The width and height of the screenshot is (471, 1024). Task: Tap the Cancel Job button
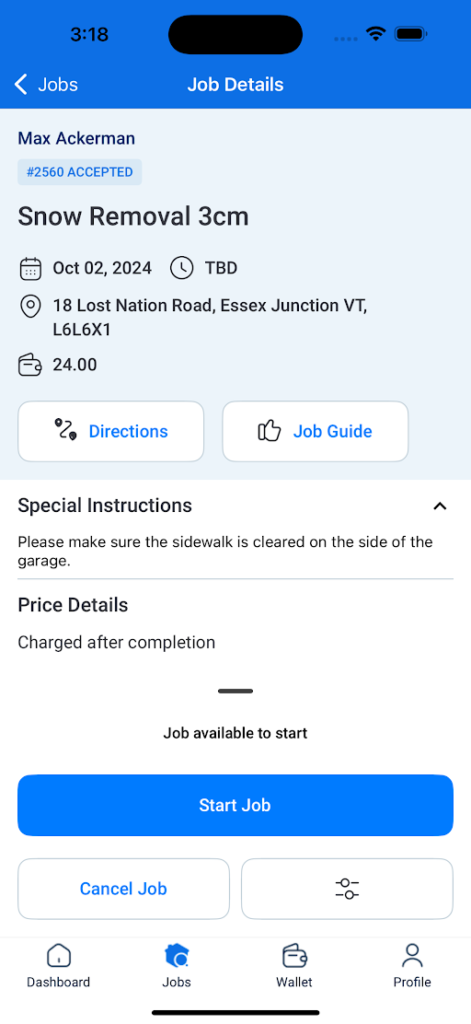[x=123, y=889]
